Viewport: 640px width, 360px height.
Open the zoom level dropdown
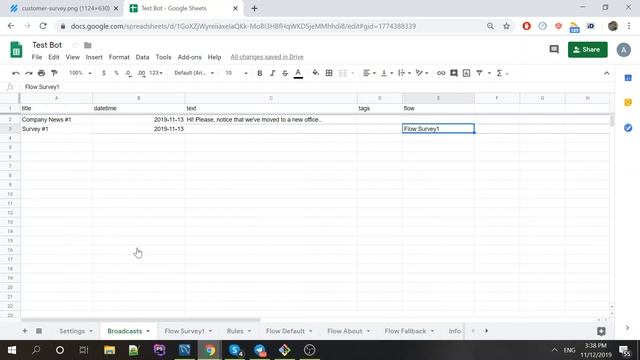(80, 73)
